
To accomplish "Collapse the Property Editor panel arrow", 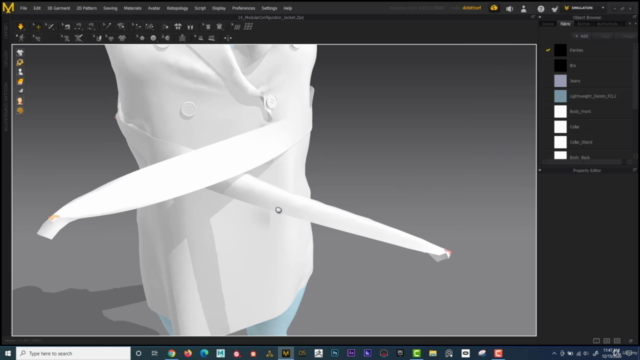I will tap(540, 170).
